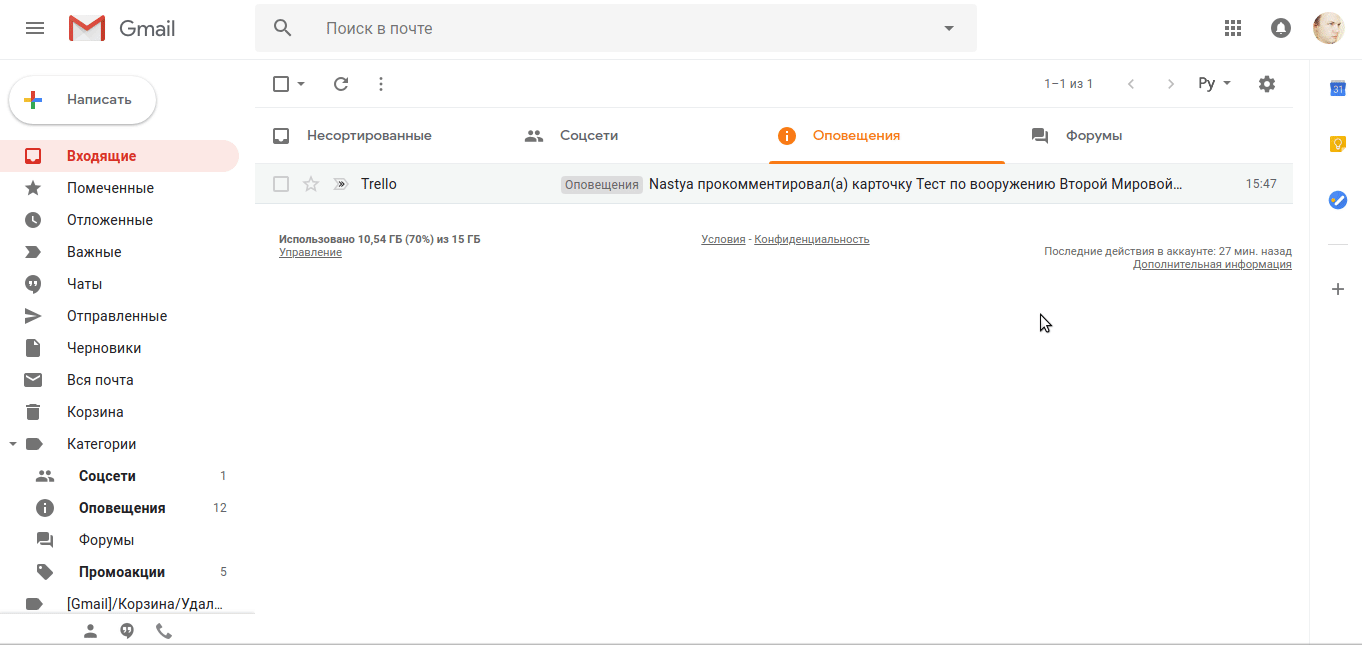Open the Ру input language dropdown
The width and height of the screenshot is (1362, 645).
point(1213,84)
